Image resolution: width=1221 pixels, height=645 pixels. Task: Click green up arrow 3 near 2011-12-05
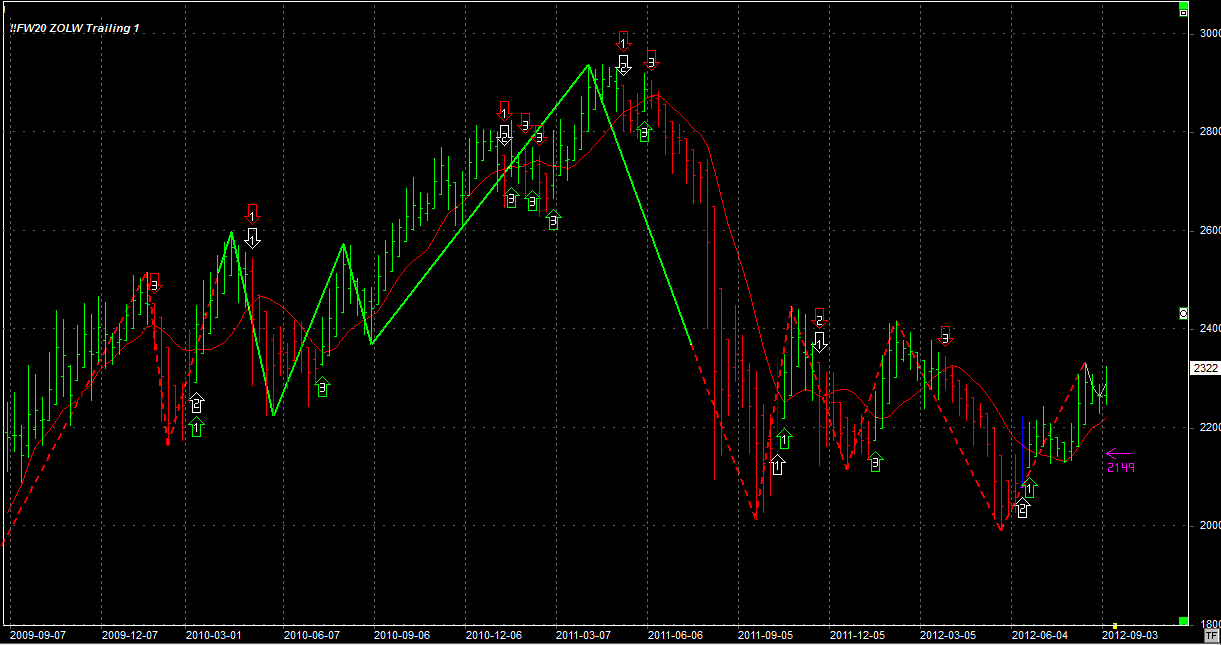[876, 461]
